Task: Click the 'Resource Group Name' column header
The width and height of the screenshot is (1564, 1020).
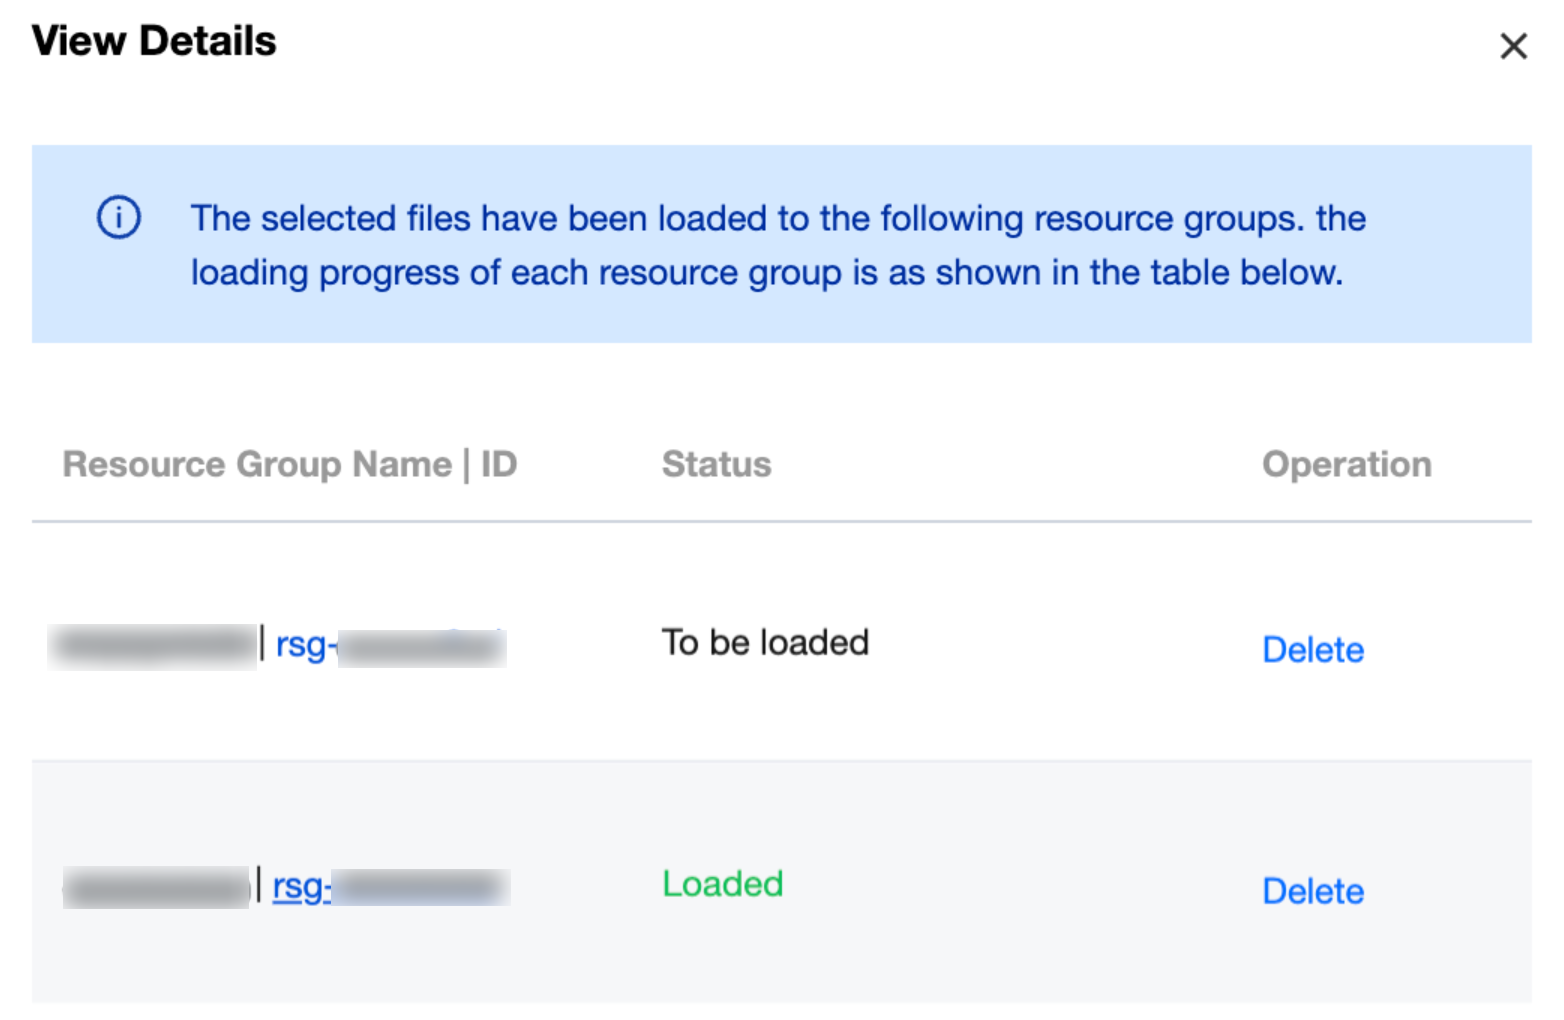Action: coord(257,464)
